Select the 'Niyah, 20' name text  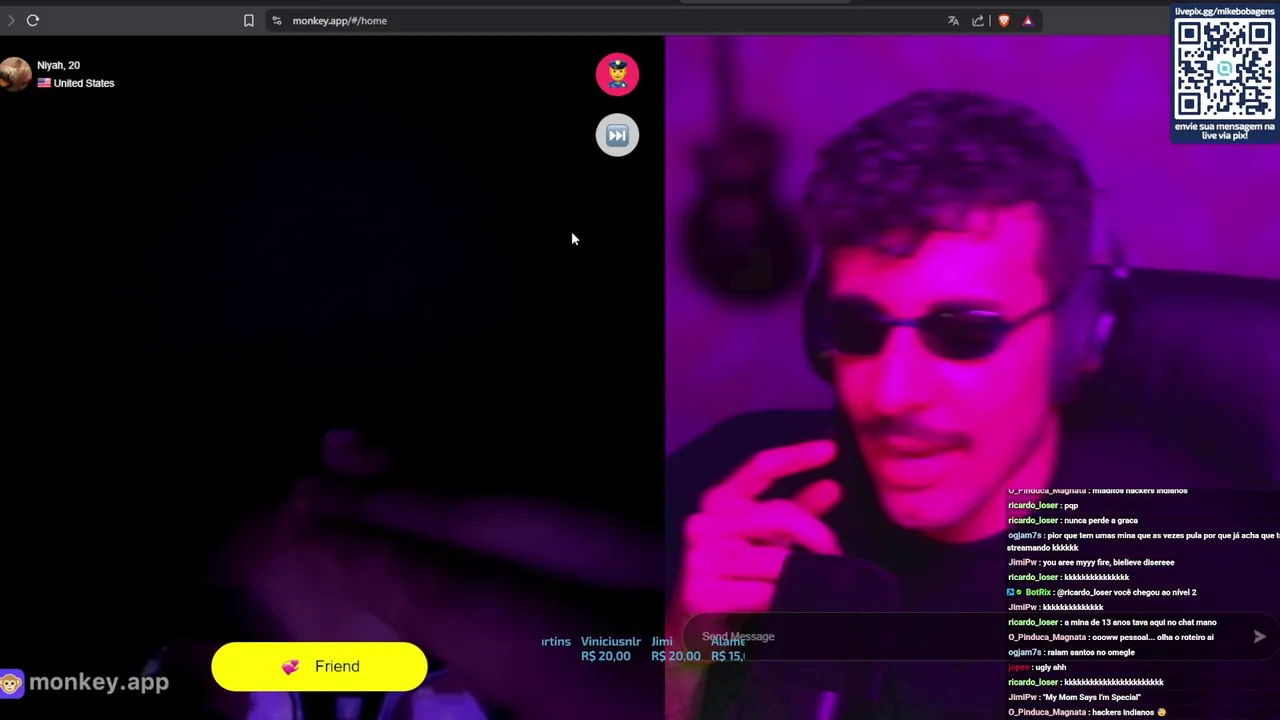(x=58, y=65)
